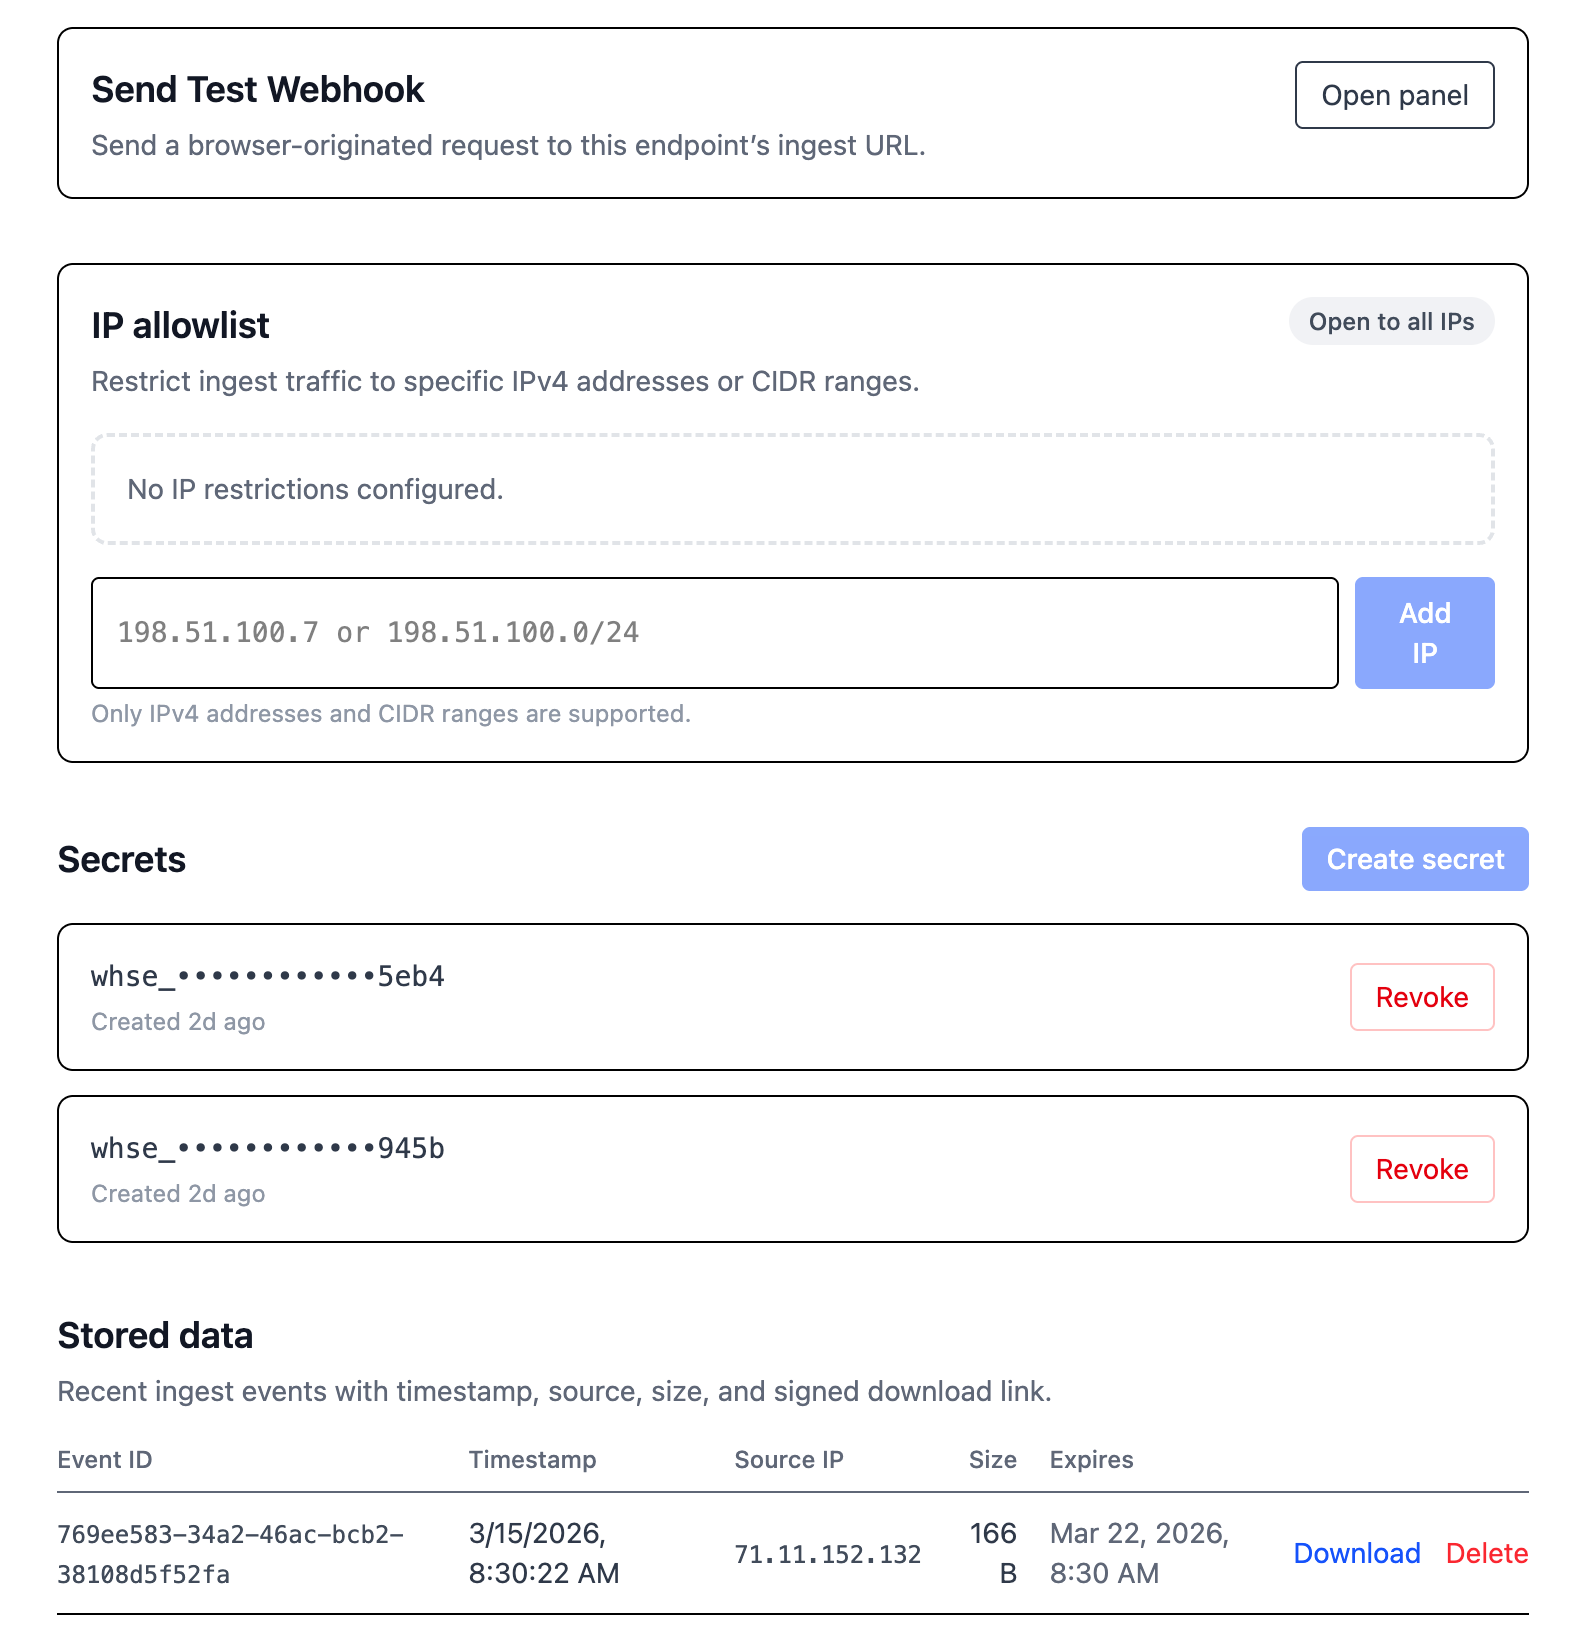Select the Timestamp column header

pos(532,1459)
